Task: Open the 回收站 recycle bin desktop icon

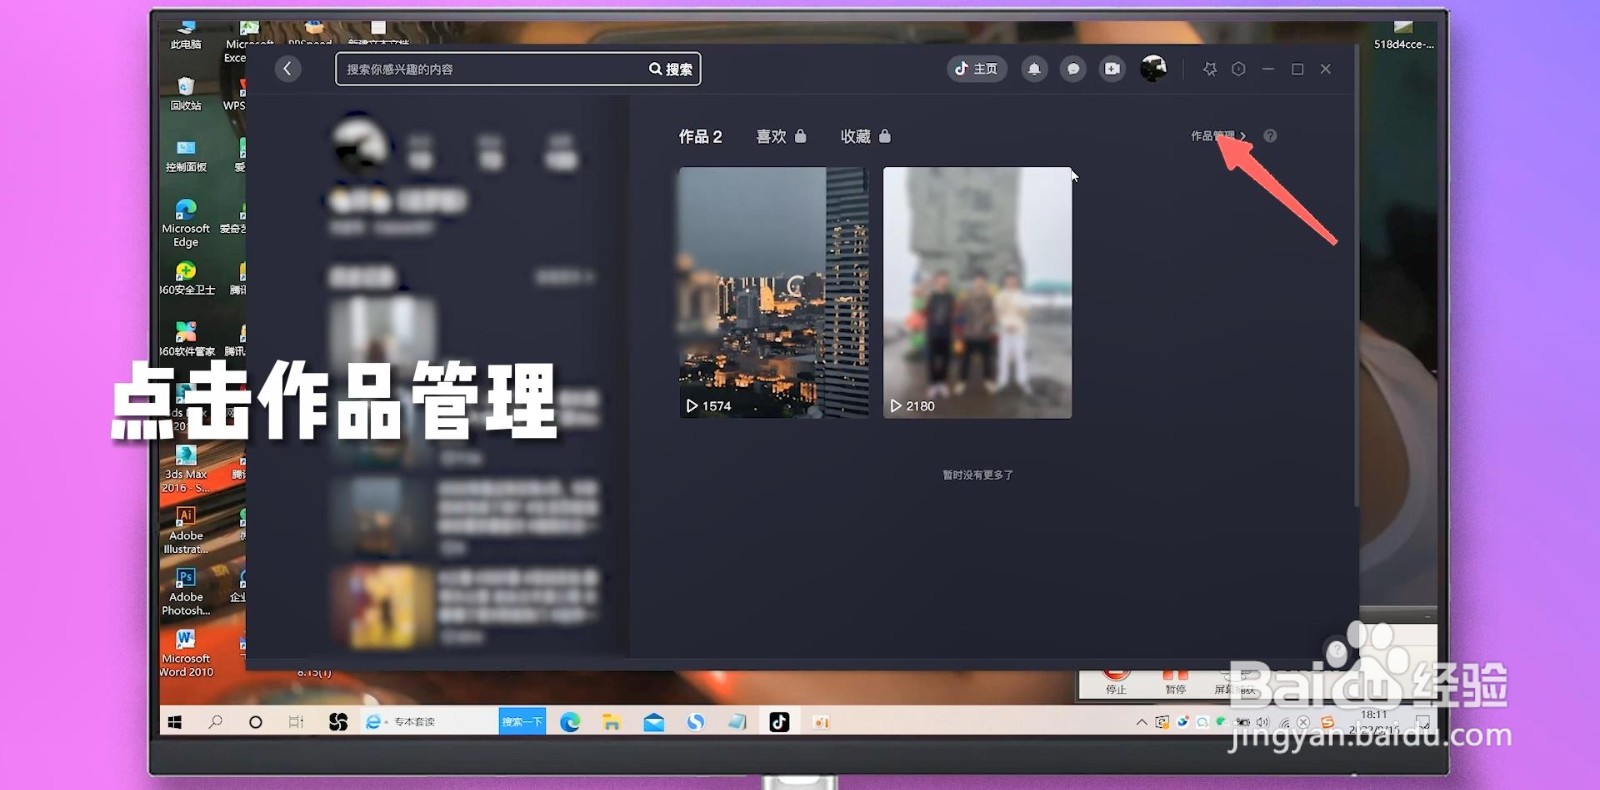Action: (186, 93)
